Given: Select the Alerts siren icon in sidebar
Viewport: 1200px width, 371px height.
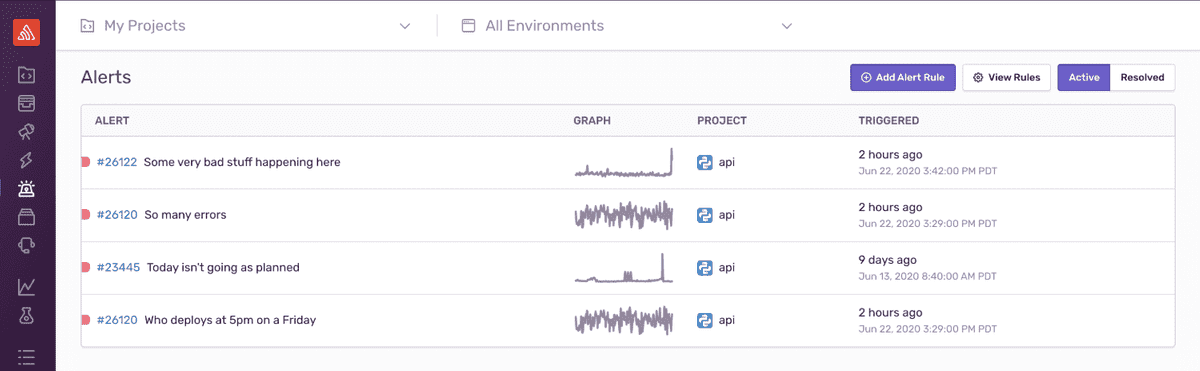Looking at the screenshot, I should 27,188.
